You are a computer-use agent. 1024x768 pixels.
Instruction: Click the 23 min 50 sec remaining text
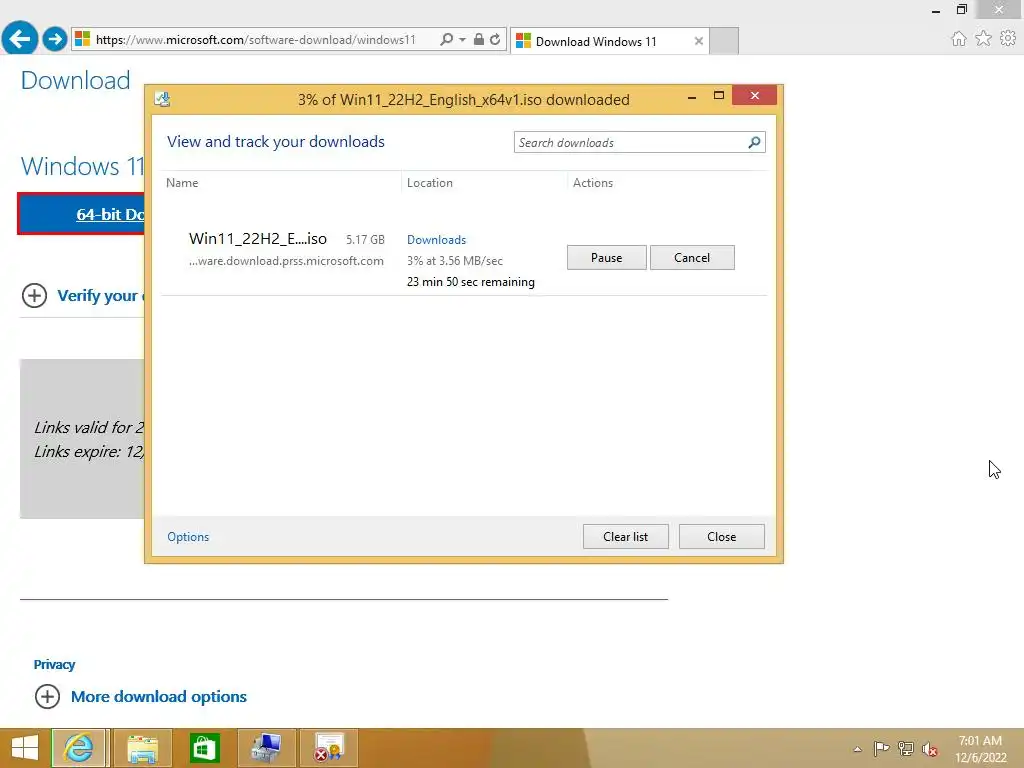point(471,282)
